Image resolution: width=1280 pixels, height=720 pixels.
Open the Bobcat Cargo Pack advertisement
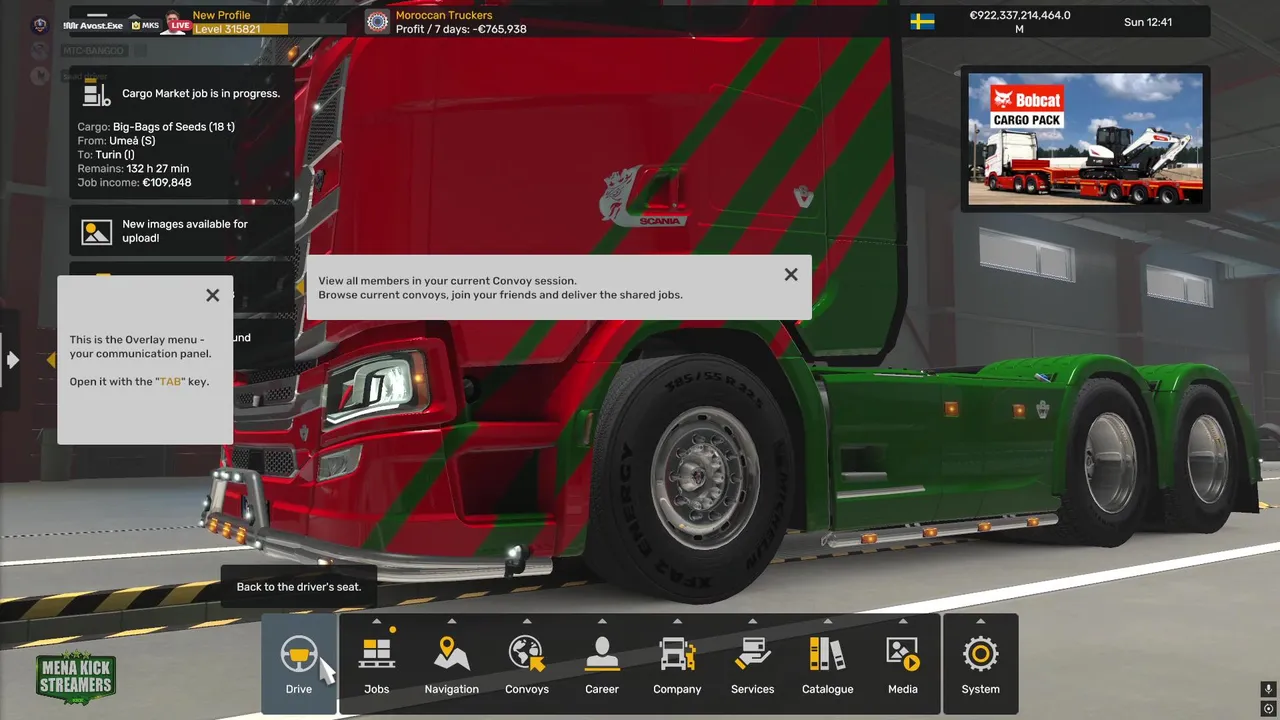pyautogui.click(x=1085, y=139)
